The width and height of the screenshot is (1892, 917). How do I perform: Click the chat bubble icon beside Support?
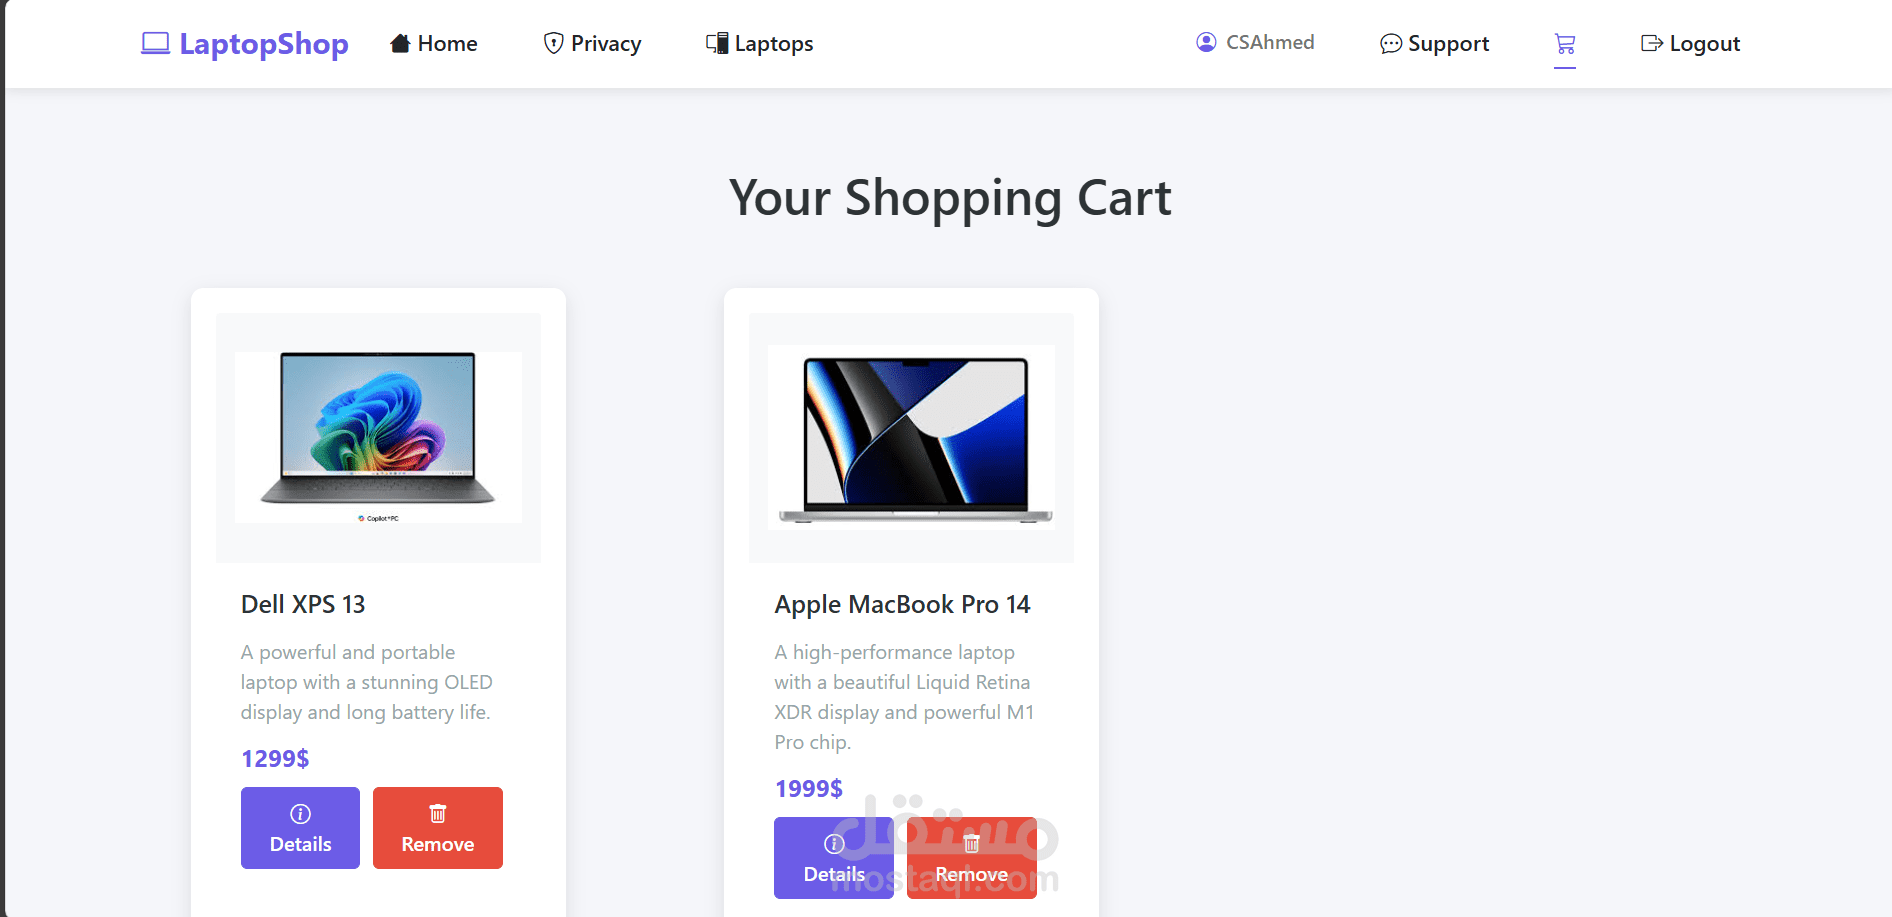tap(1391, 44)
